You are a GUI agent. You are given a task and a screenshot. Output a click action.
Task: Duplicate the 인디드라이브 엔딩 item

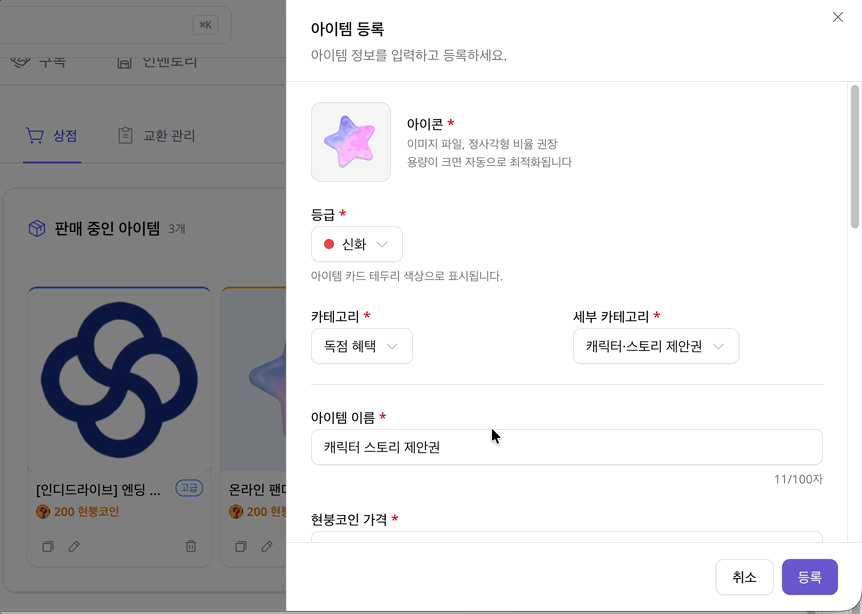coord(47,547)
